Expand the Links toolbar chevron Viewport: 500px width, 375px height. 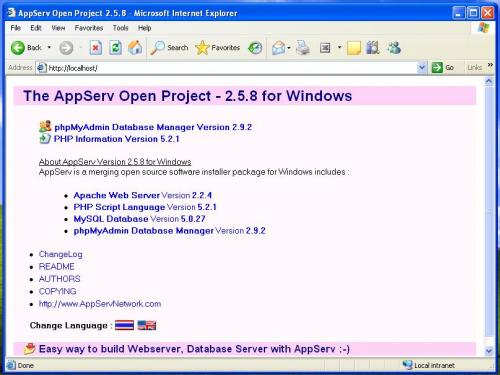(x=490, y=65)
